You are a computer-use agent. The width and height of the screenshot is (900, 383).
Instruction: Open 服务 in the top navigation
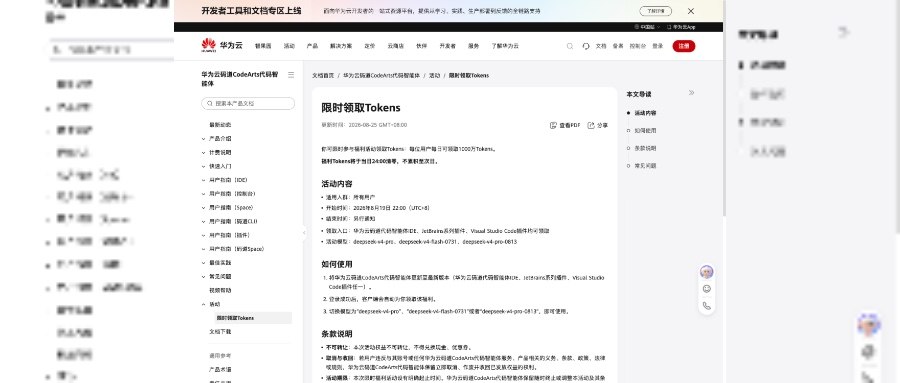pos(474,46)
